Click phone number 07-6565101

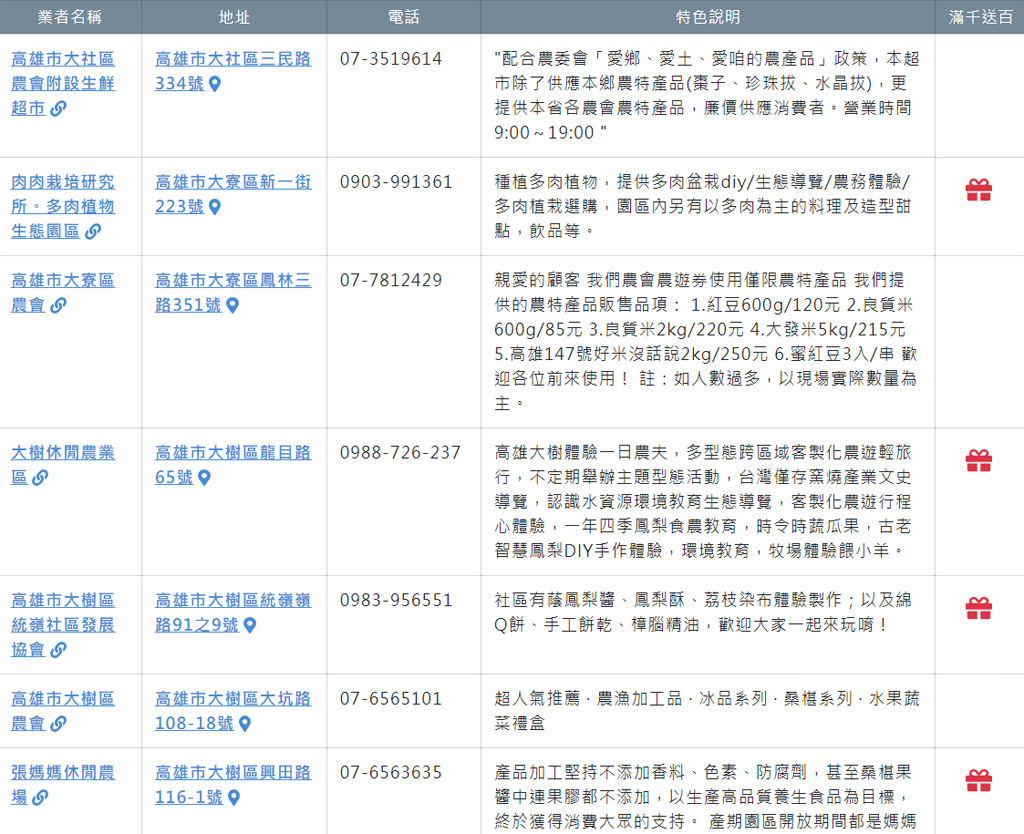click(390, 699)
